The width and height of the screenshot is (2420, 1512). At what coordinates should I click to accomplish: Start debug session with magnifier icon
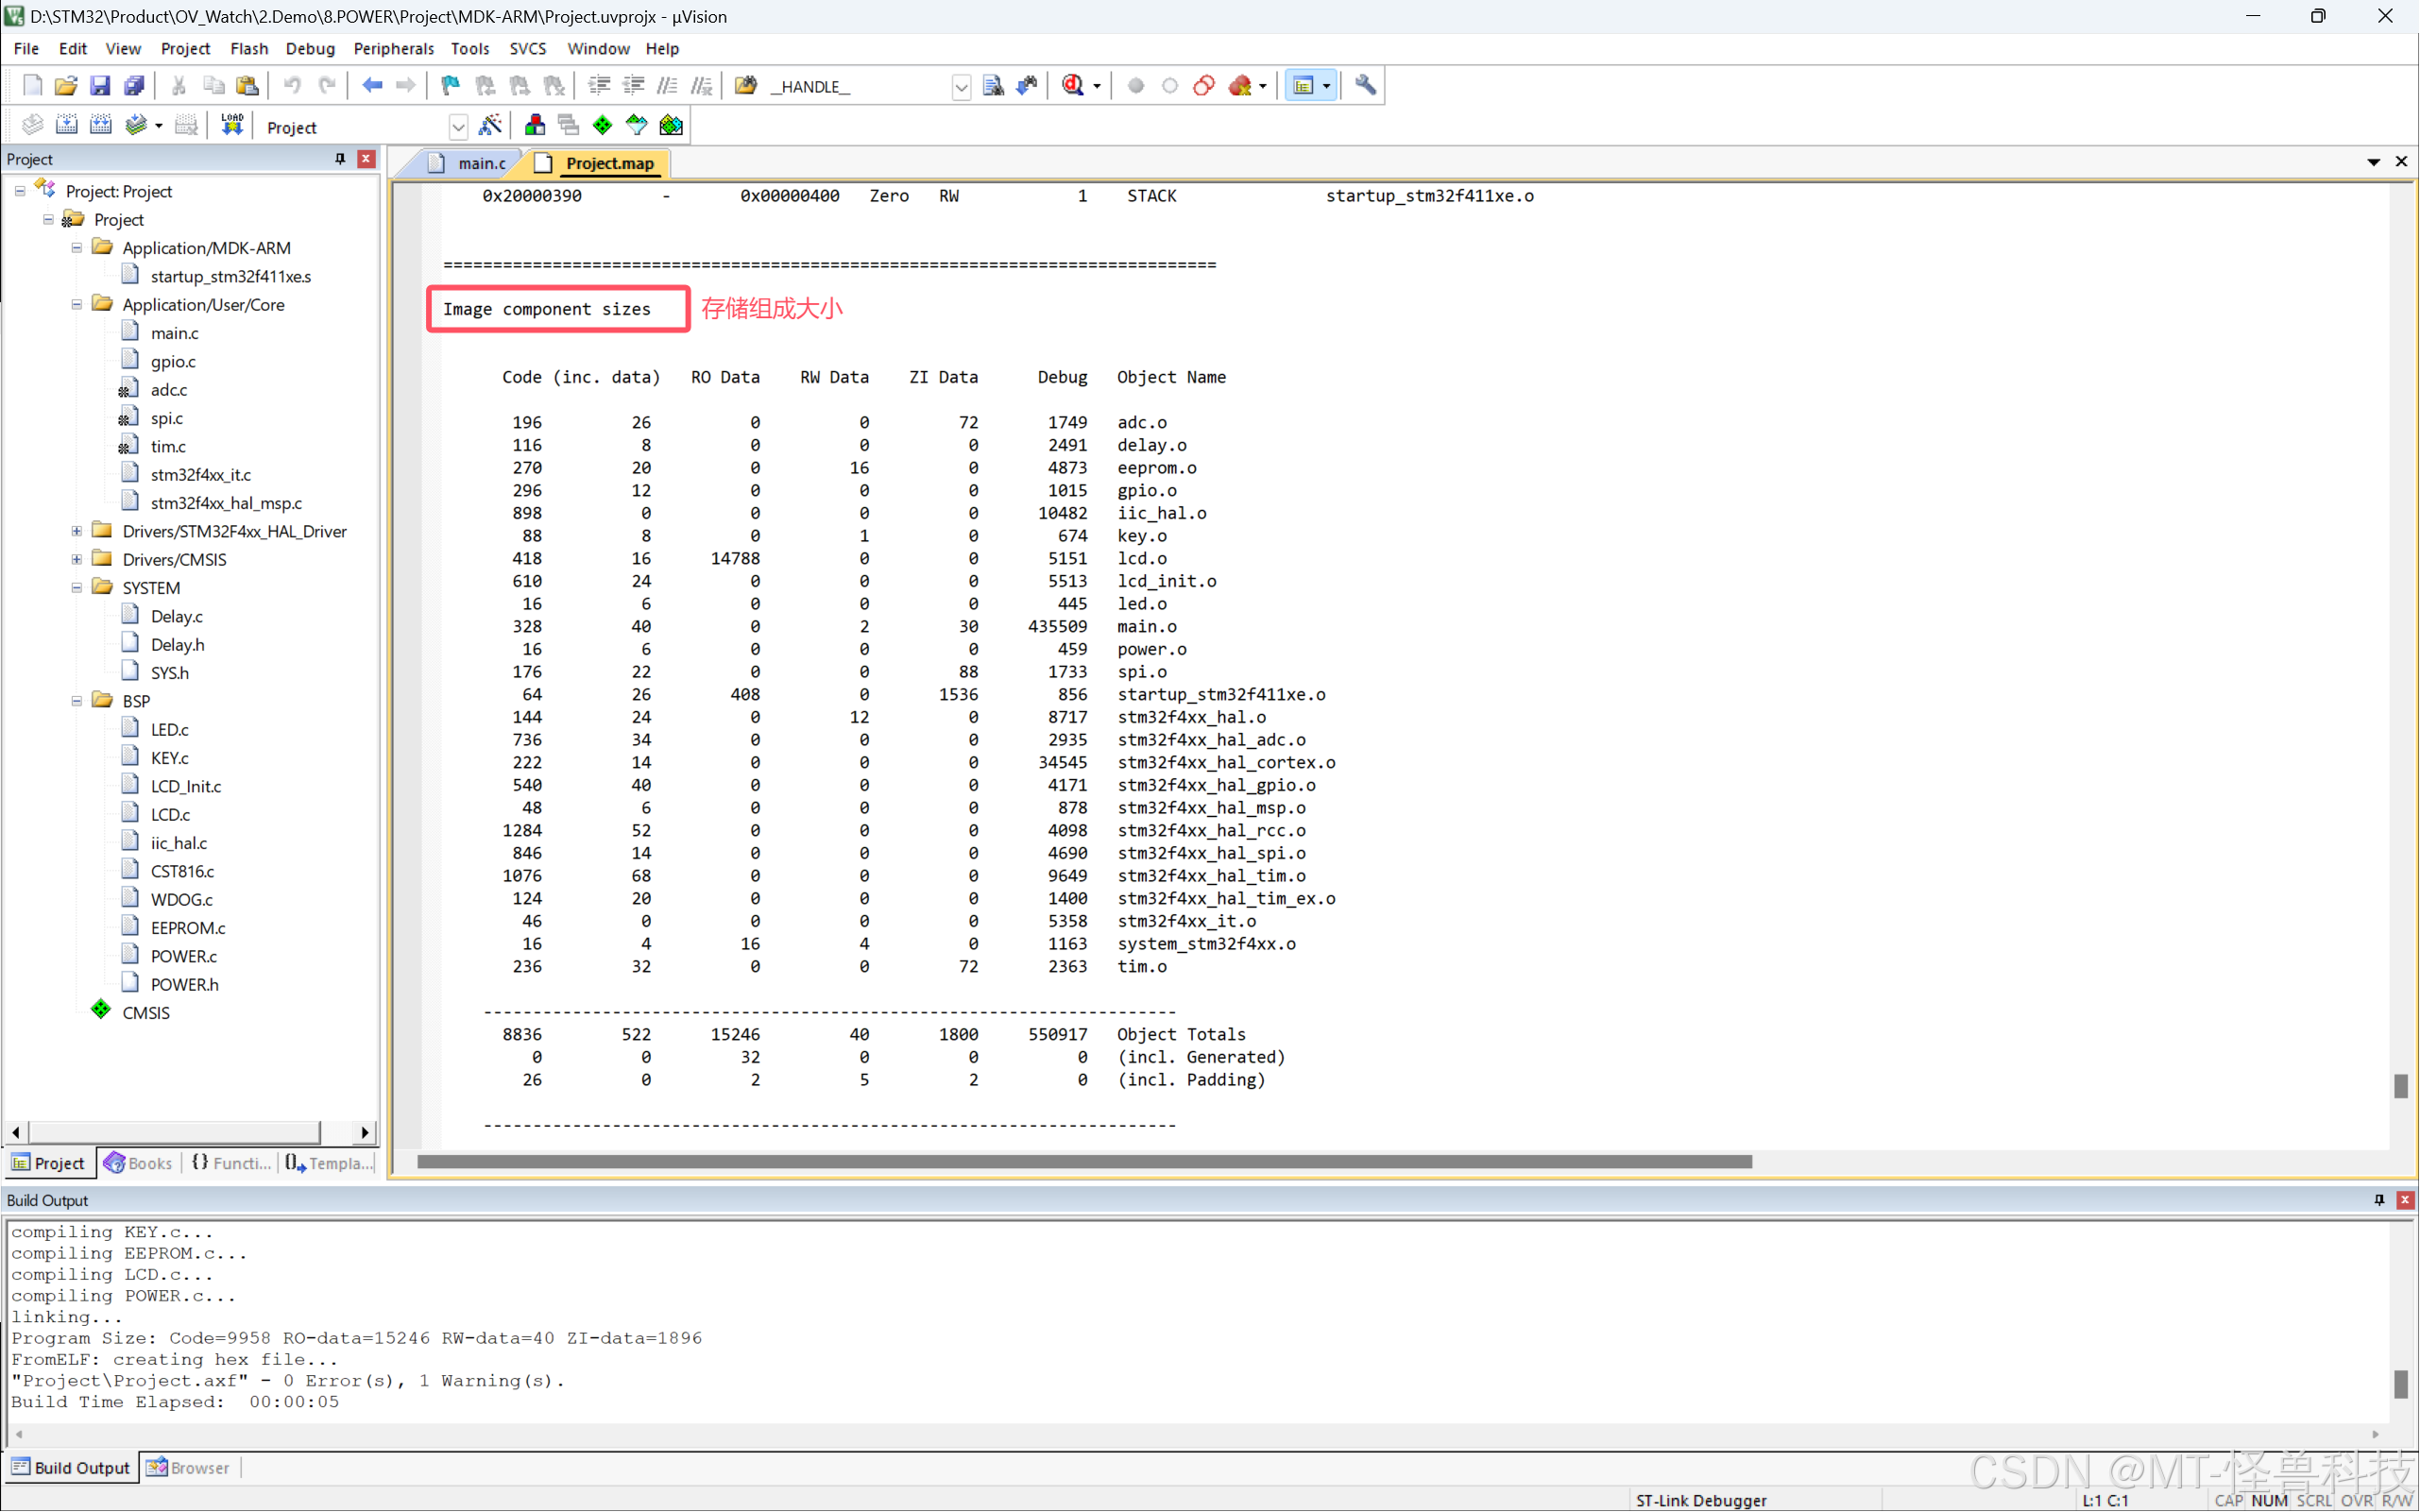click(x=1073, y=86)
